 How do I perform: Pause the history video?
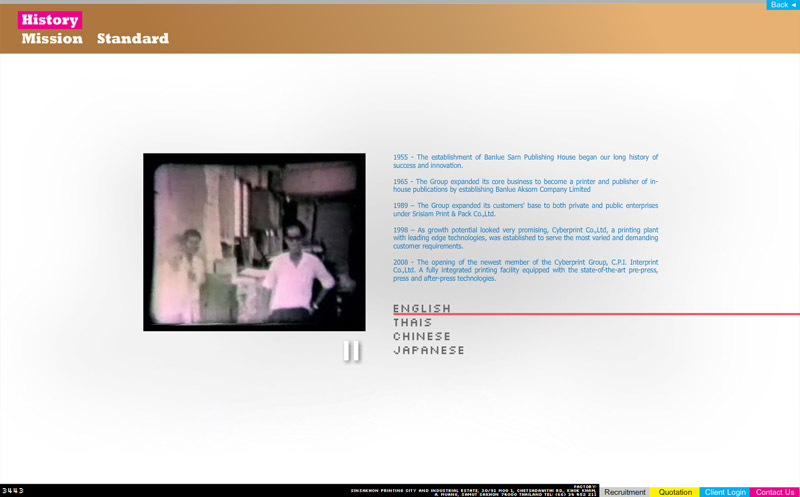(352, 351)
